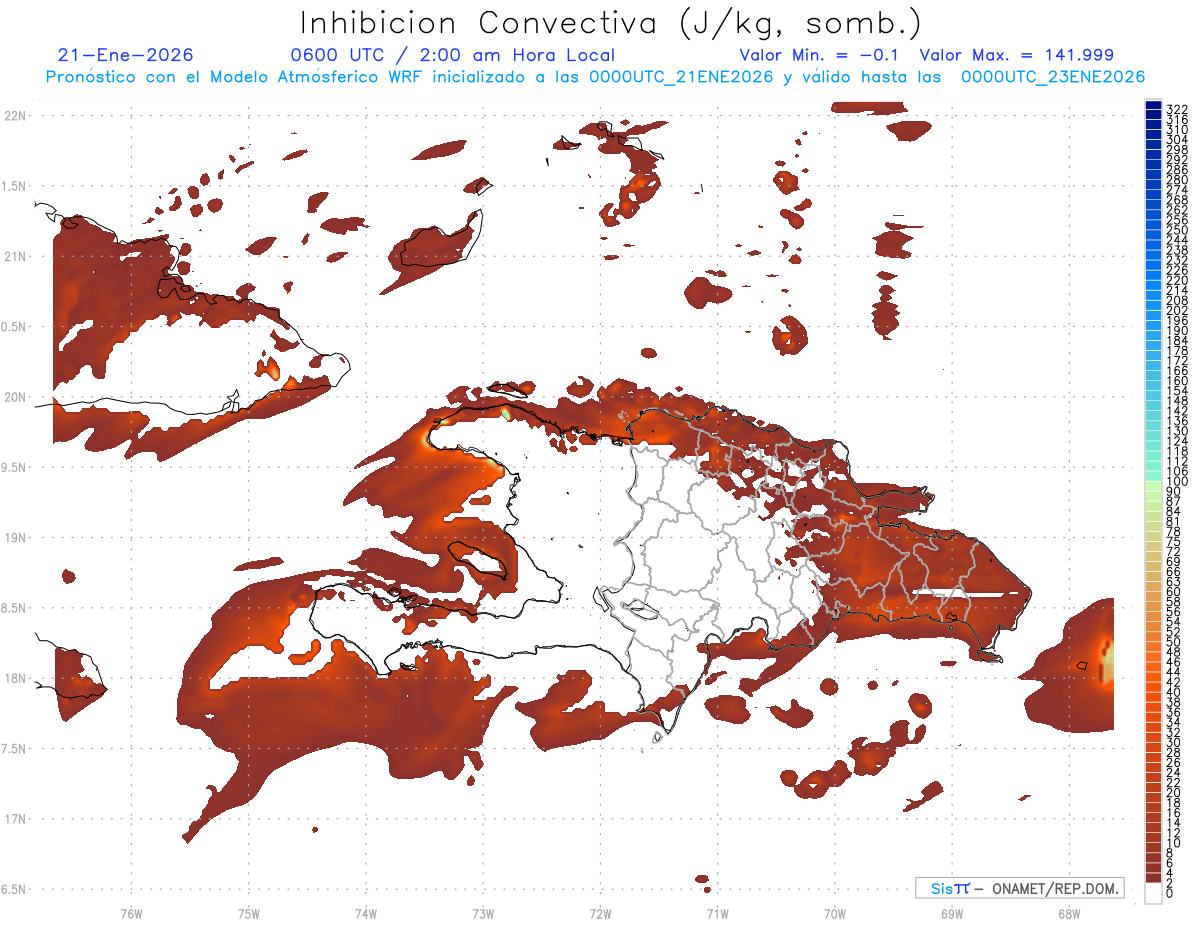Click the '69W' longitude label

951,913
